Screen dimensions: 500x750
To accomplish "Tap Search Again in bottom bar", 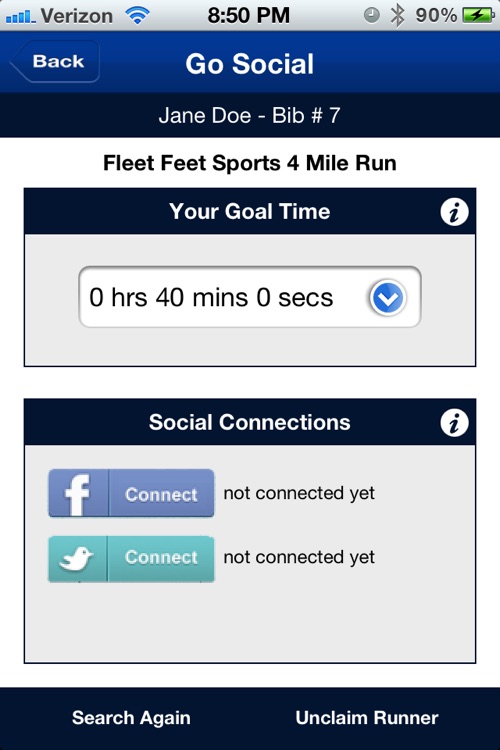I will click(x=131, y=718).
